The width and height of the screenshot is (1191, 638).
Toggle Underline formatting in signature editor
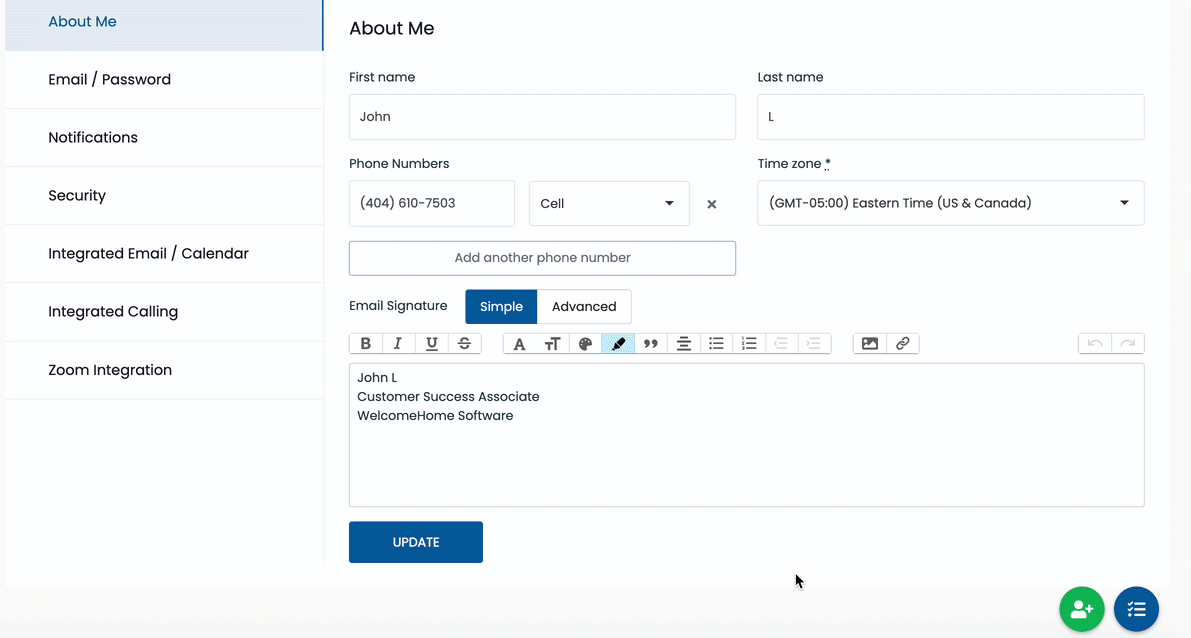pos(431,343)
